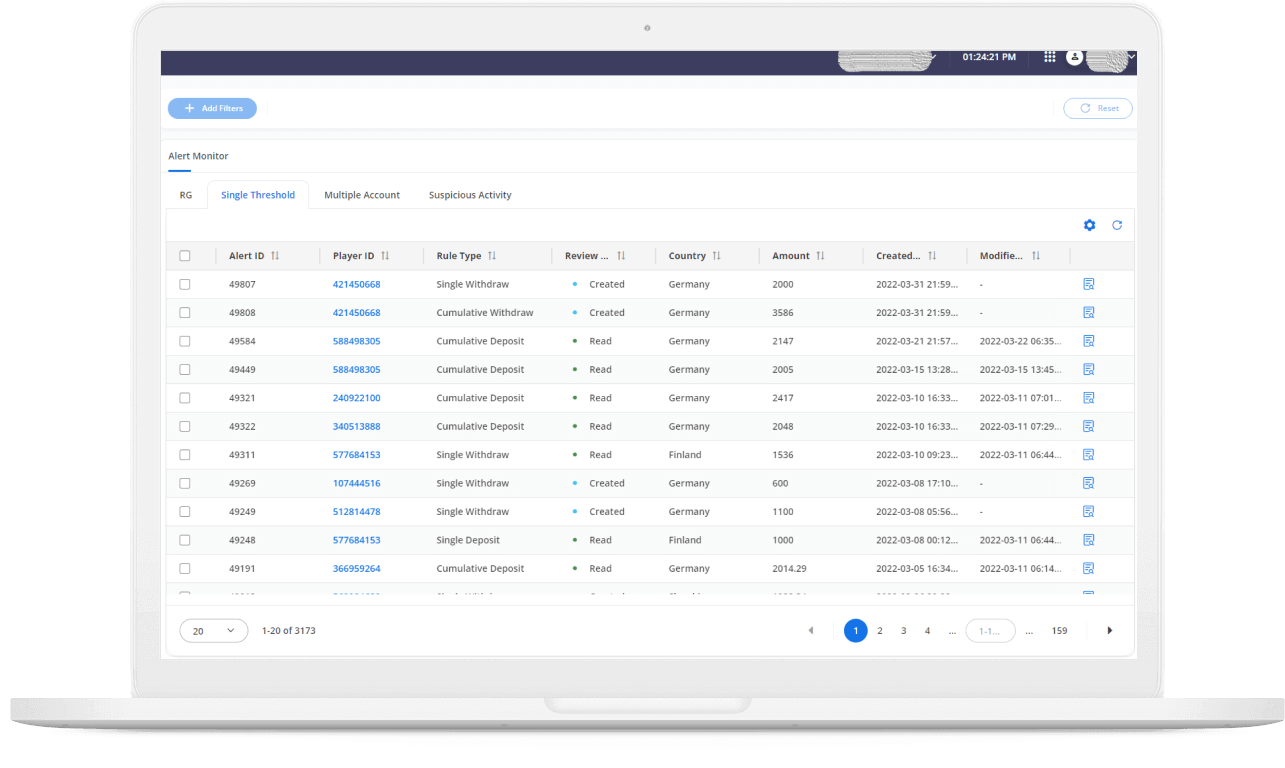Switch to the RG tab

(x=186, y=195)
